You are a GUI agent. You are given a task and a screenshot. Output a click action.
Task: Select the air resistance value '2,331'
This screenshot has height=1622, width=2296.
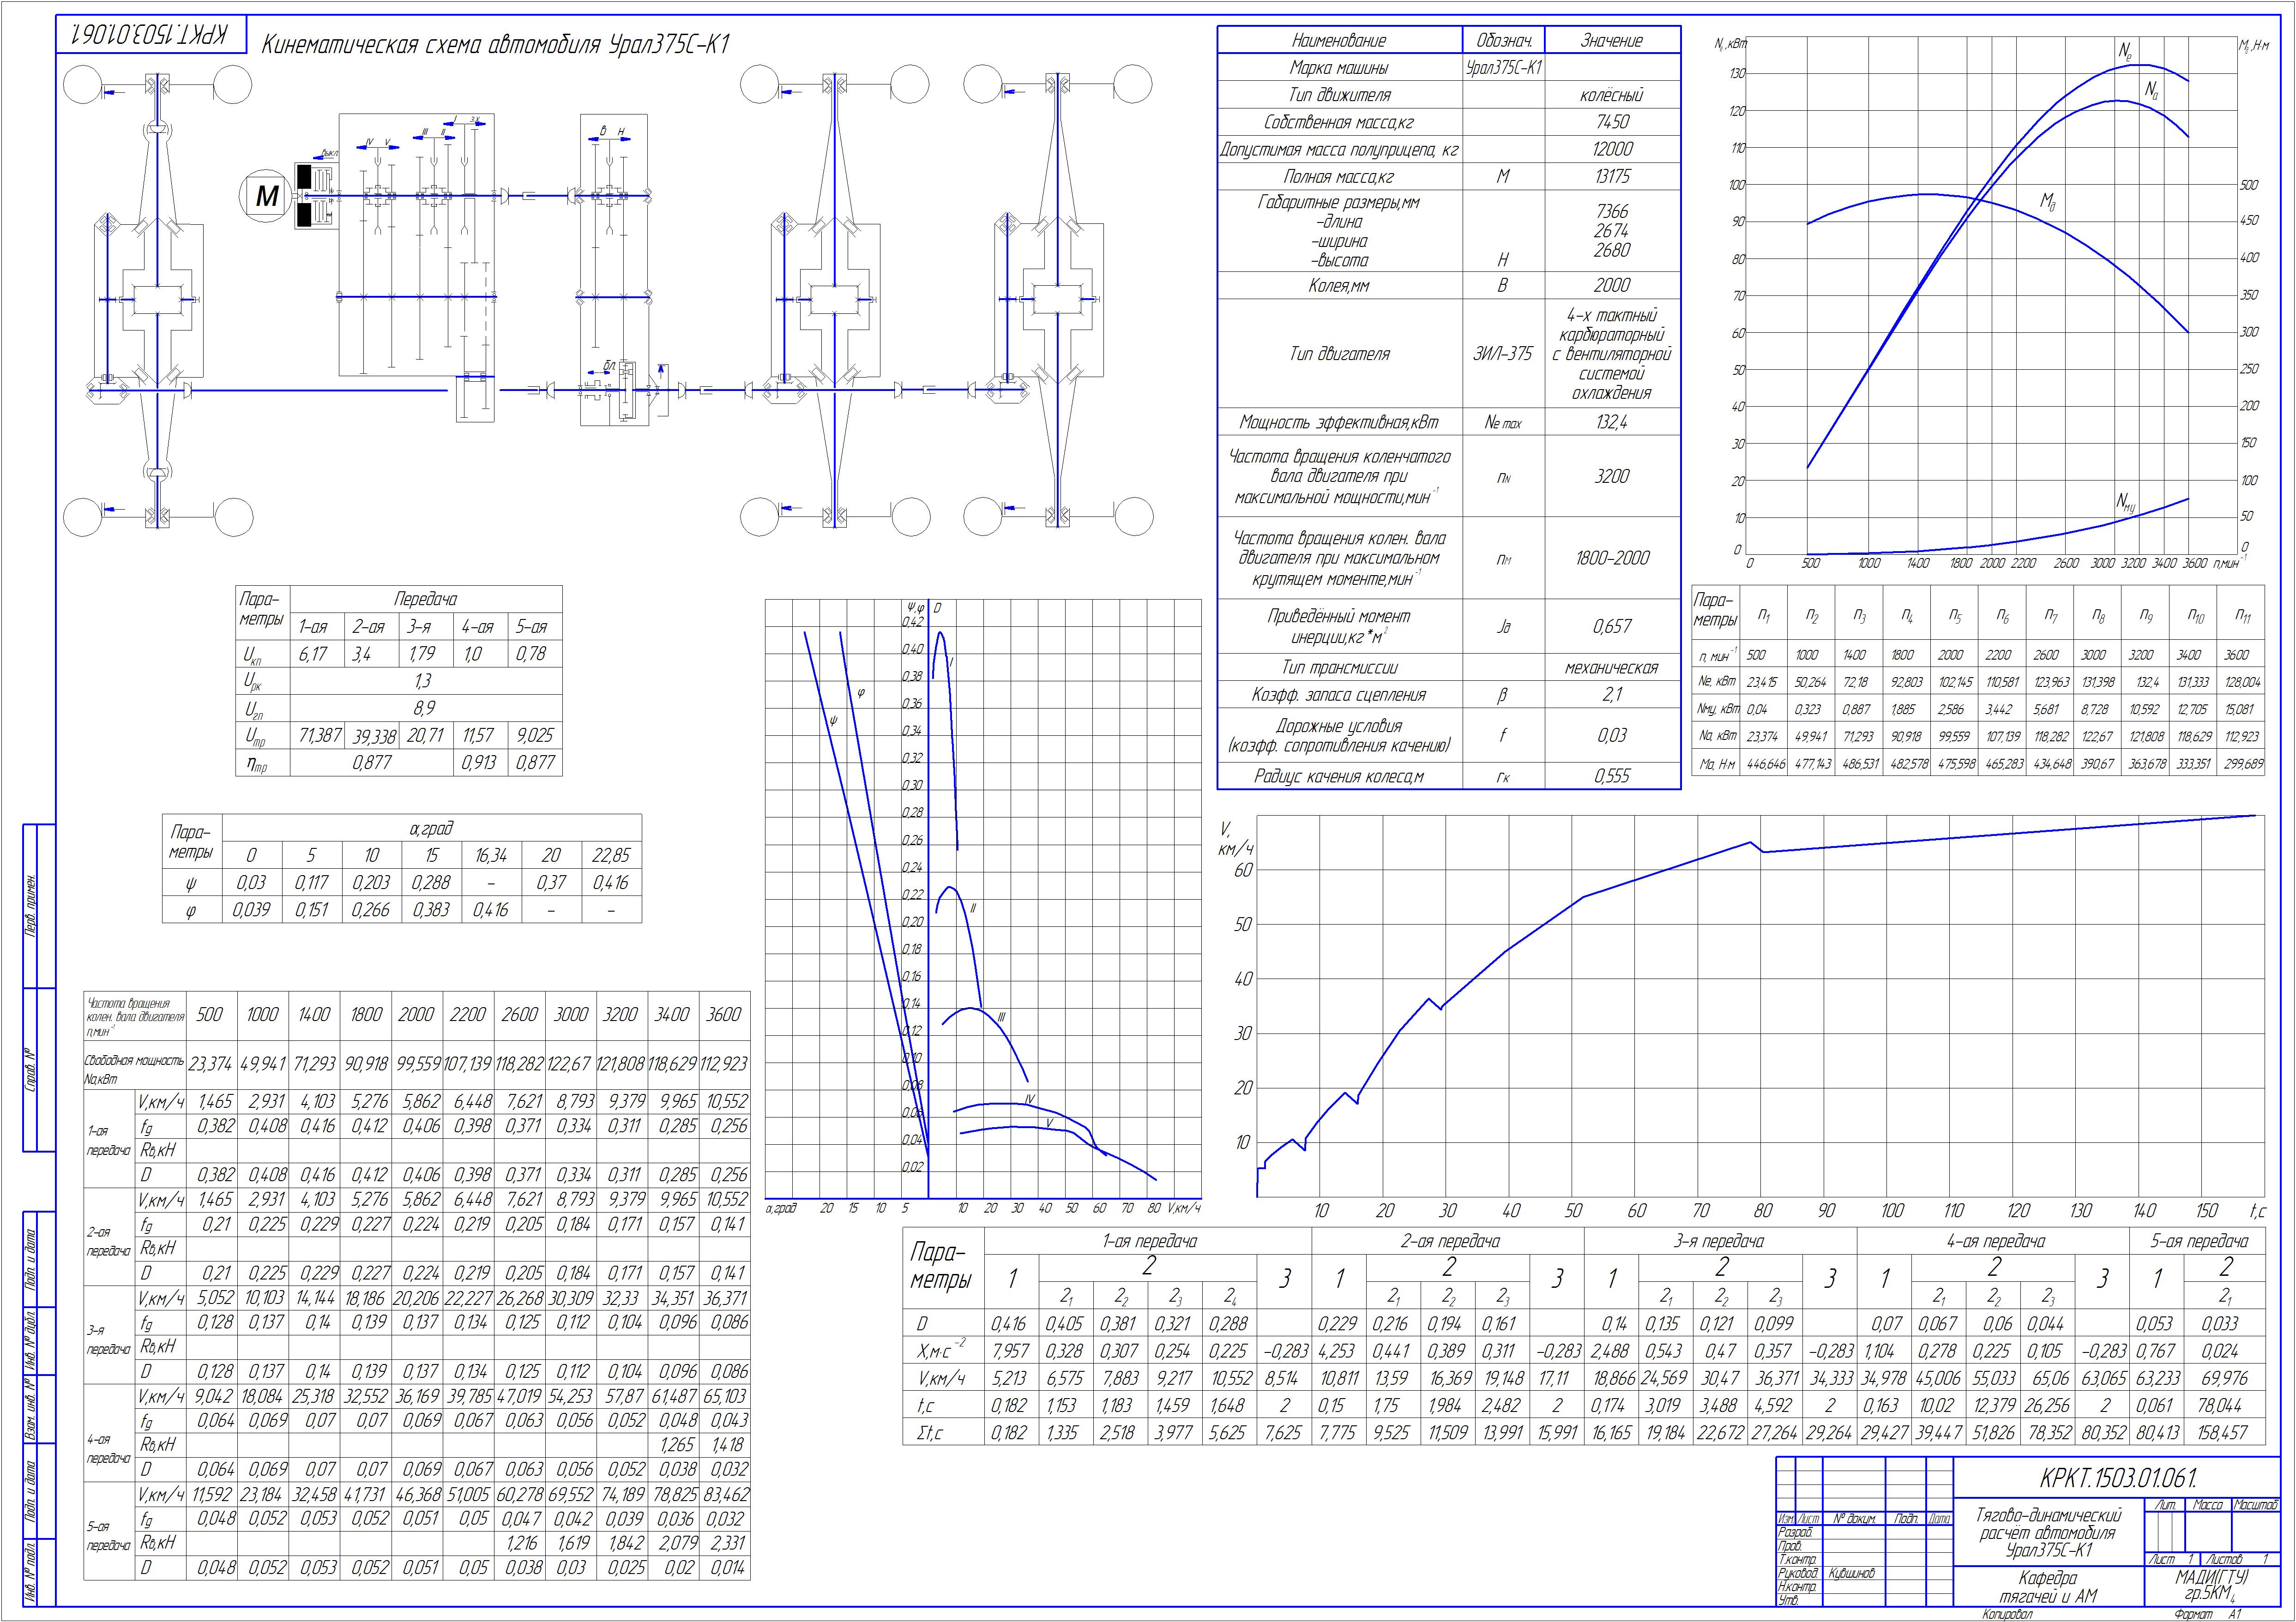click(726, 1544)
